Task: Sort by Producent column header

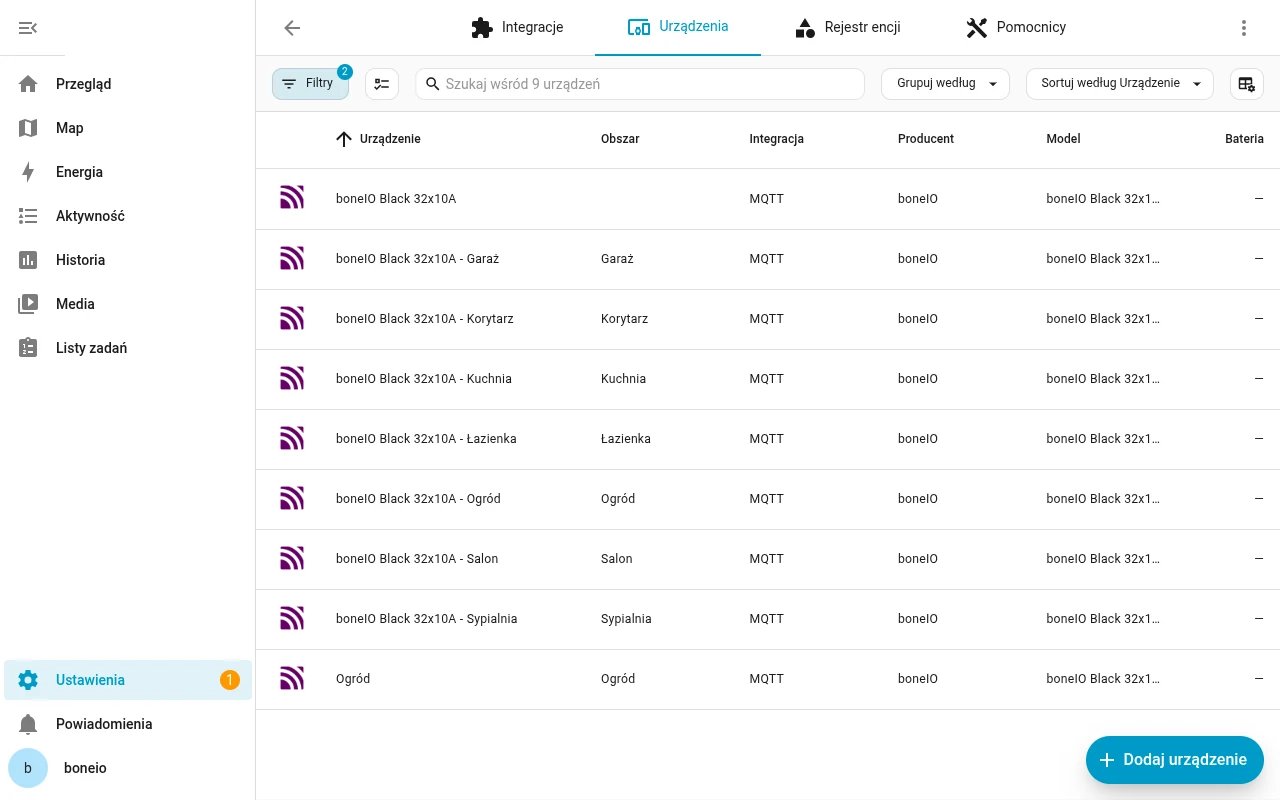Action: coord(926,139)
